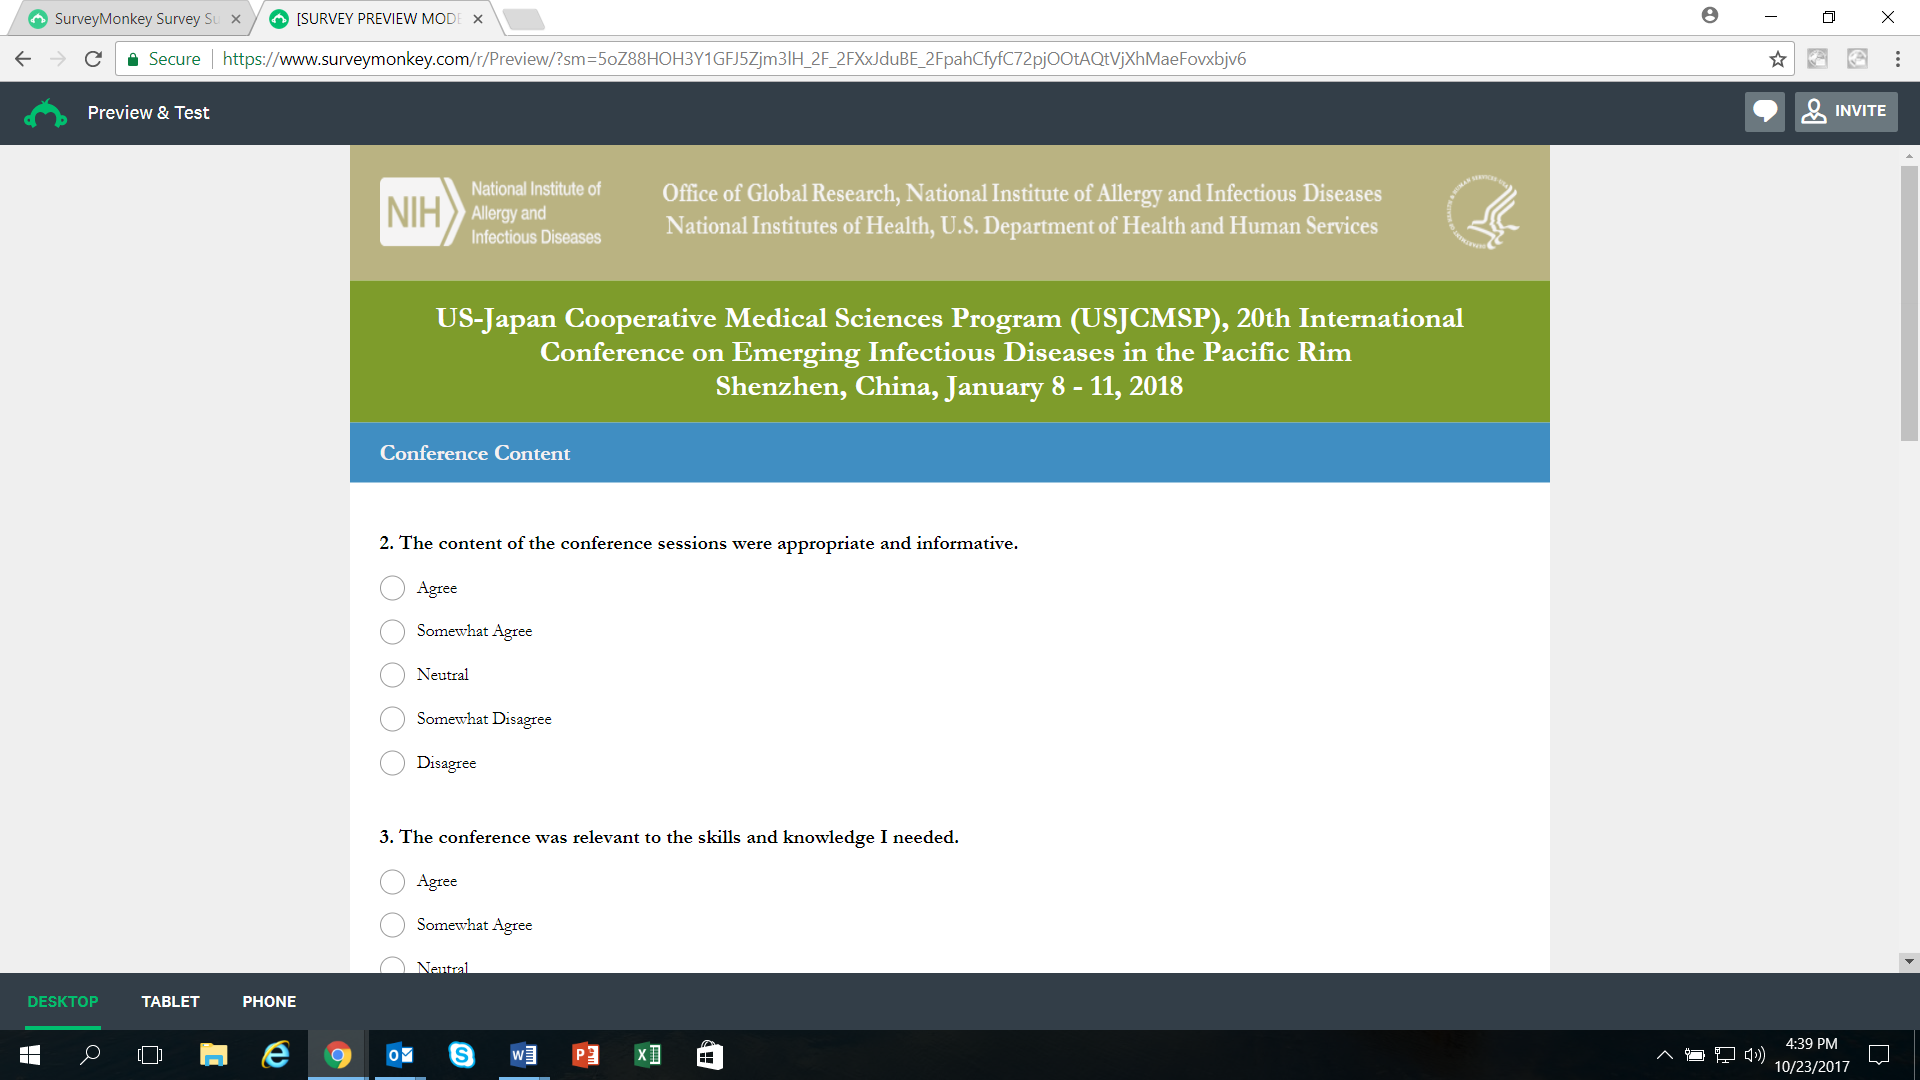Switch to TABLET preview tab
The width and height of the screenshot is (1920, 1080).
coord(170,1001)
